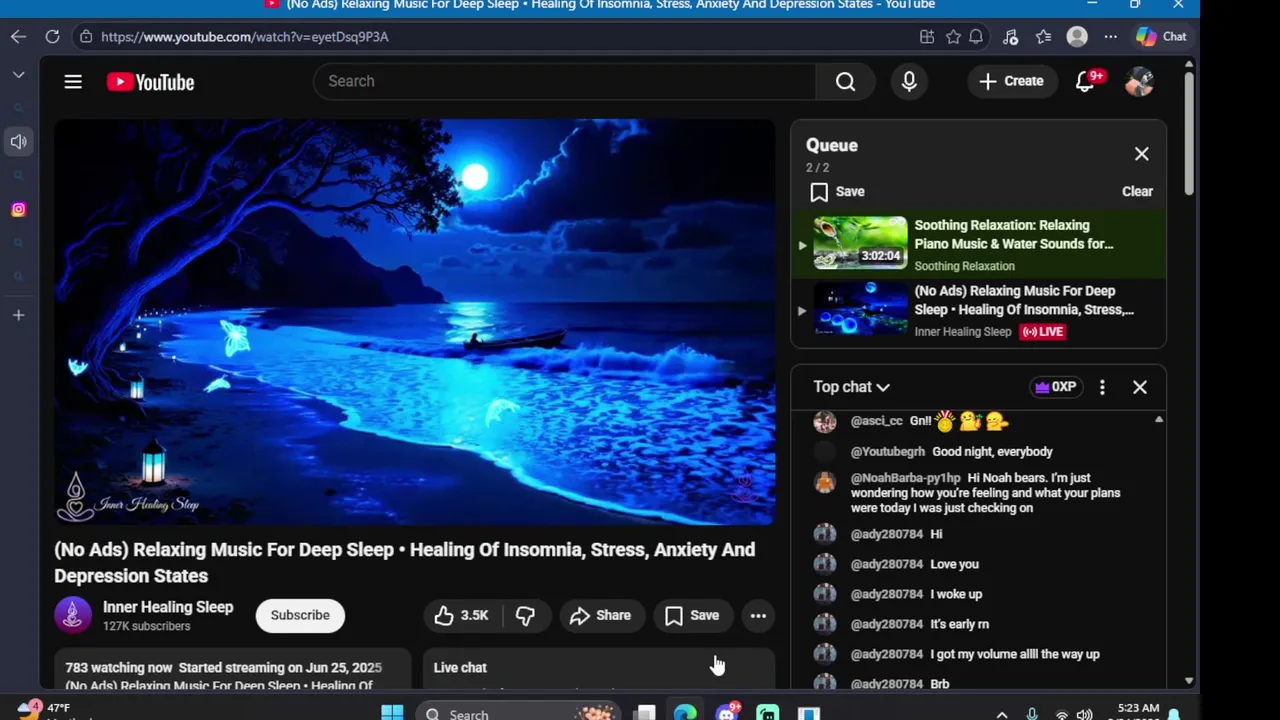The image size is (1280, 720).
Task: Add a new sidebar item with plus
Action: pos(18,315)
